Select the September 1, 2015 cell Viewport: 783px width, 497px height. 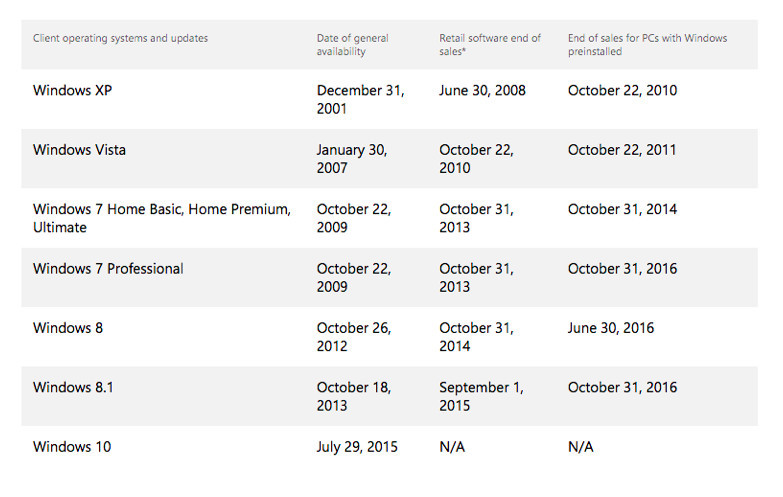coord(481,396)
